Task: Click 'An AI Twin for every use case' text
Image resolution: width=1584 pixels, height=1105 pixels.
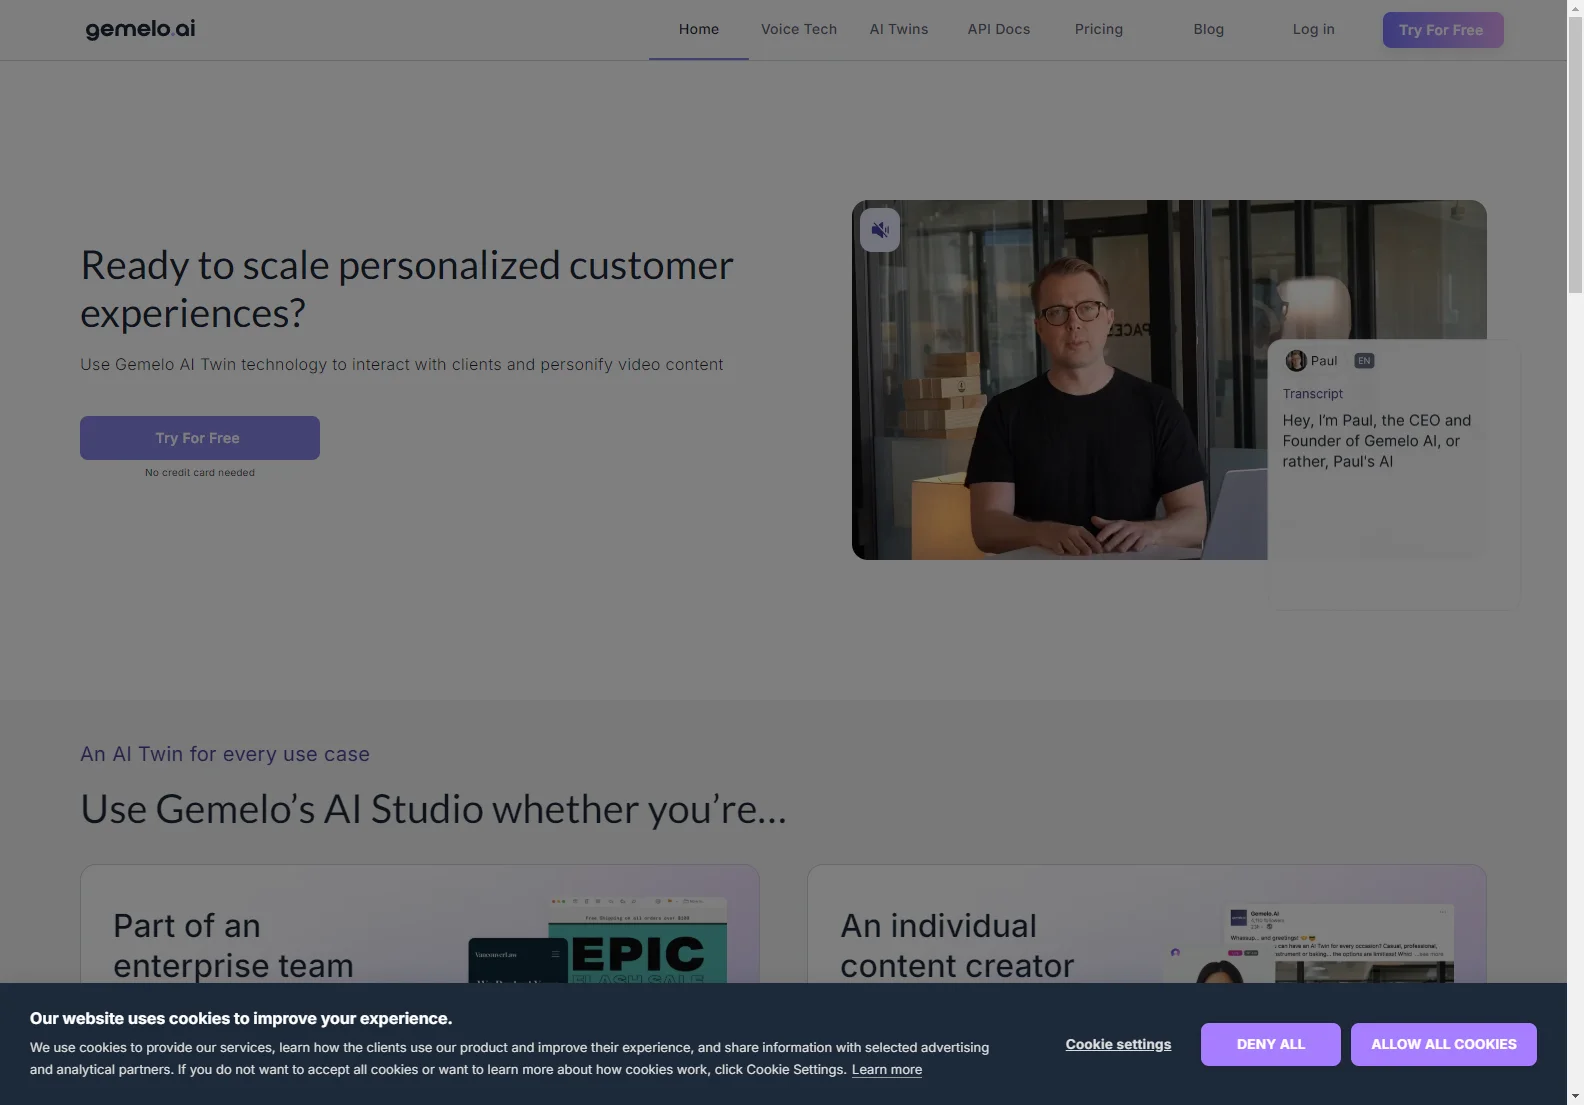Action: tap(225, 754)
